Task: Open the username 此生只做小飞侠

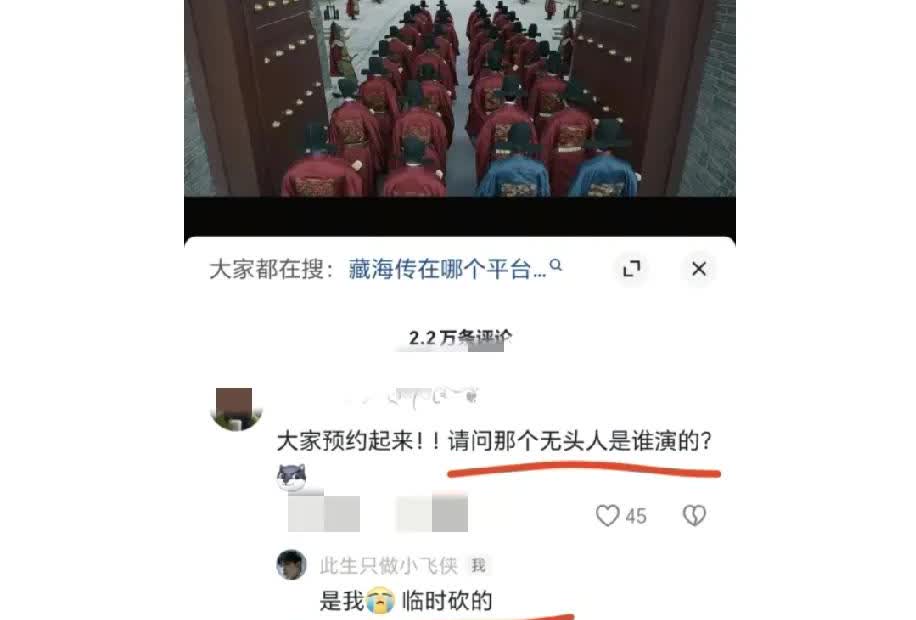Action: coord(388,566)
